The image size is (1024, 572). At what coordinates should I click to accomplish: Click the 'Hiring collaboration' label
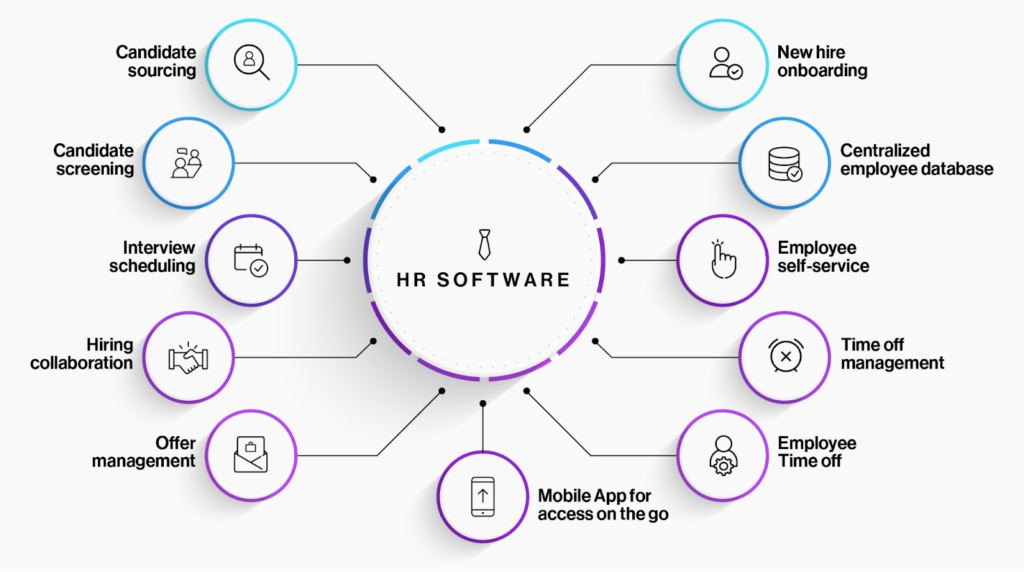pyautogui.click(x=82, y=354)
